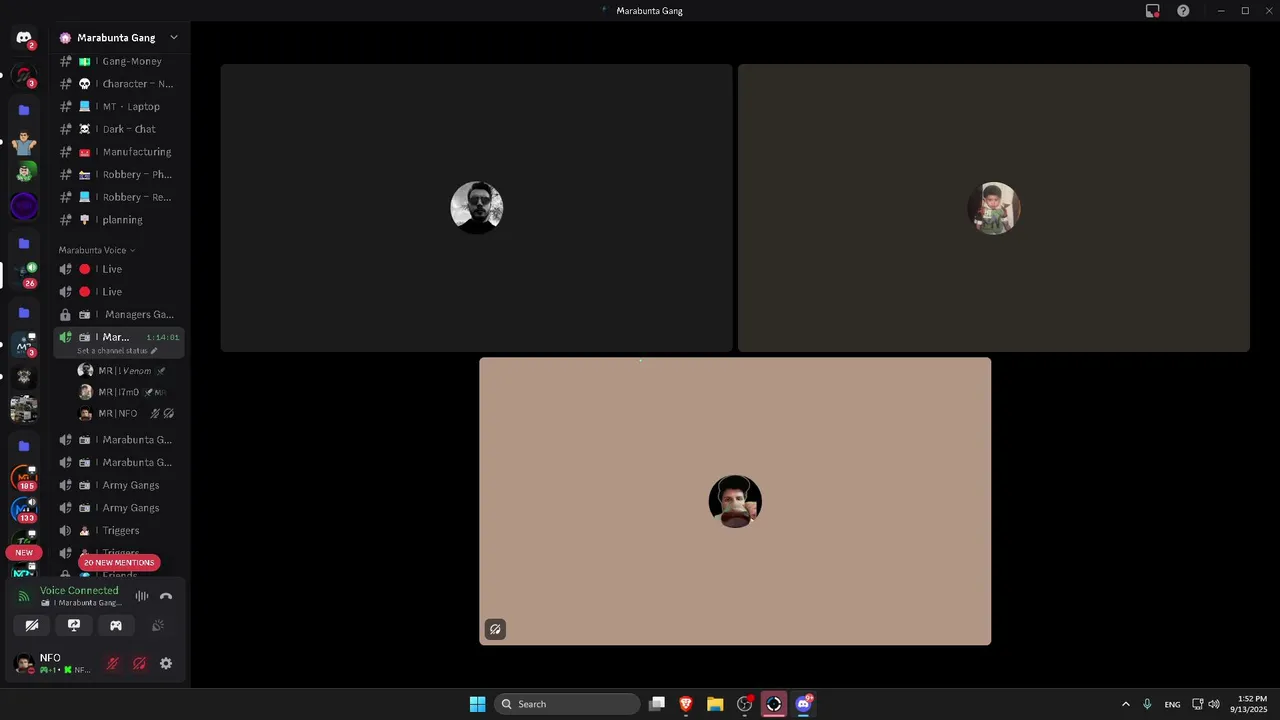Click the Voice Connected status text
The width and height of the screenshot is (1280, 720).
tap(79, 591)
